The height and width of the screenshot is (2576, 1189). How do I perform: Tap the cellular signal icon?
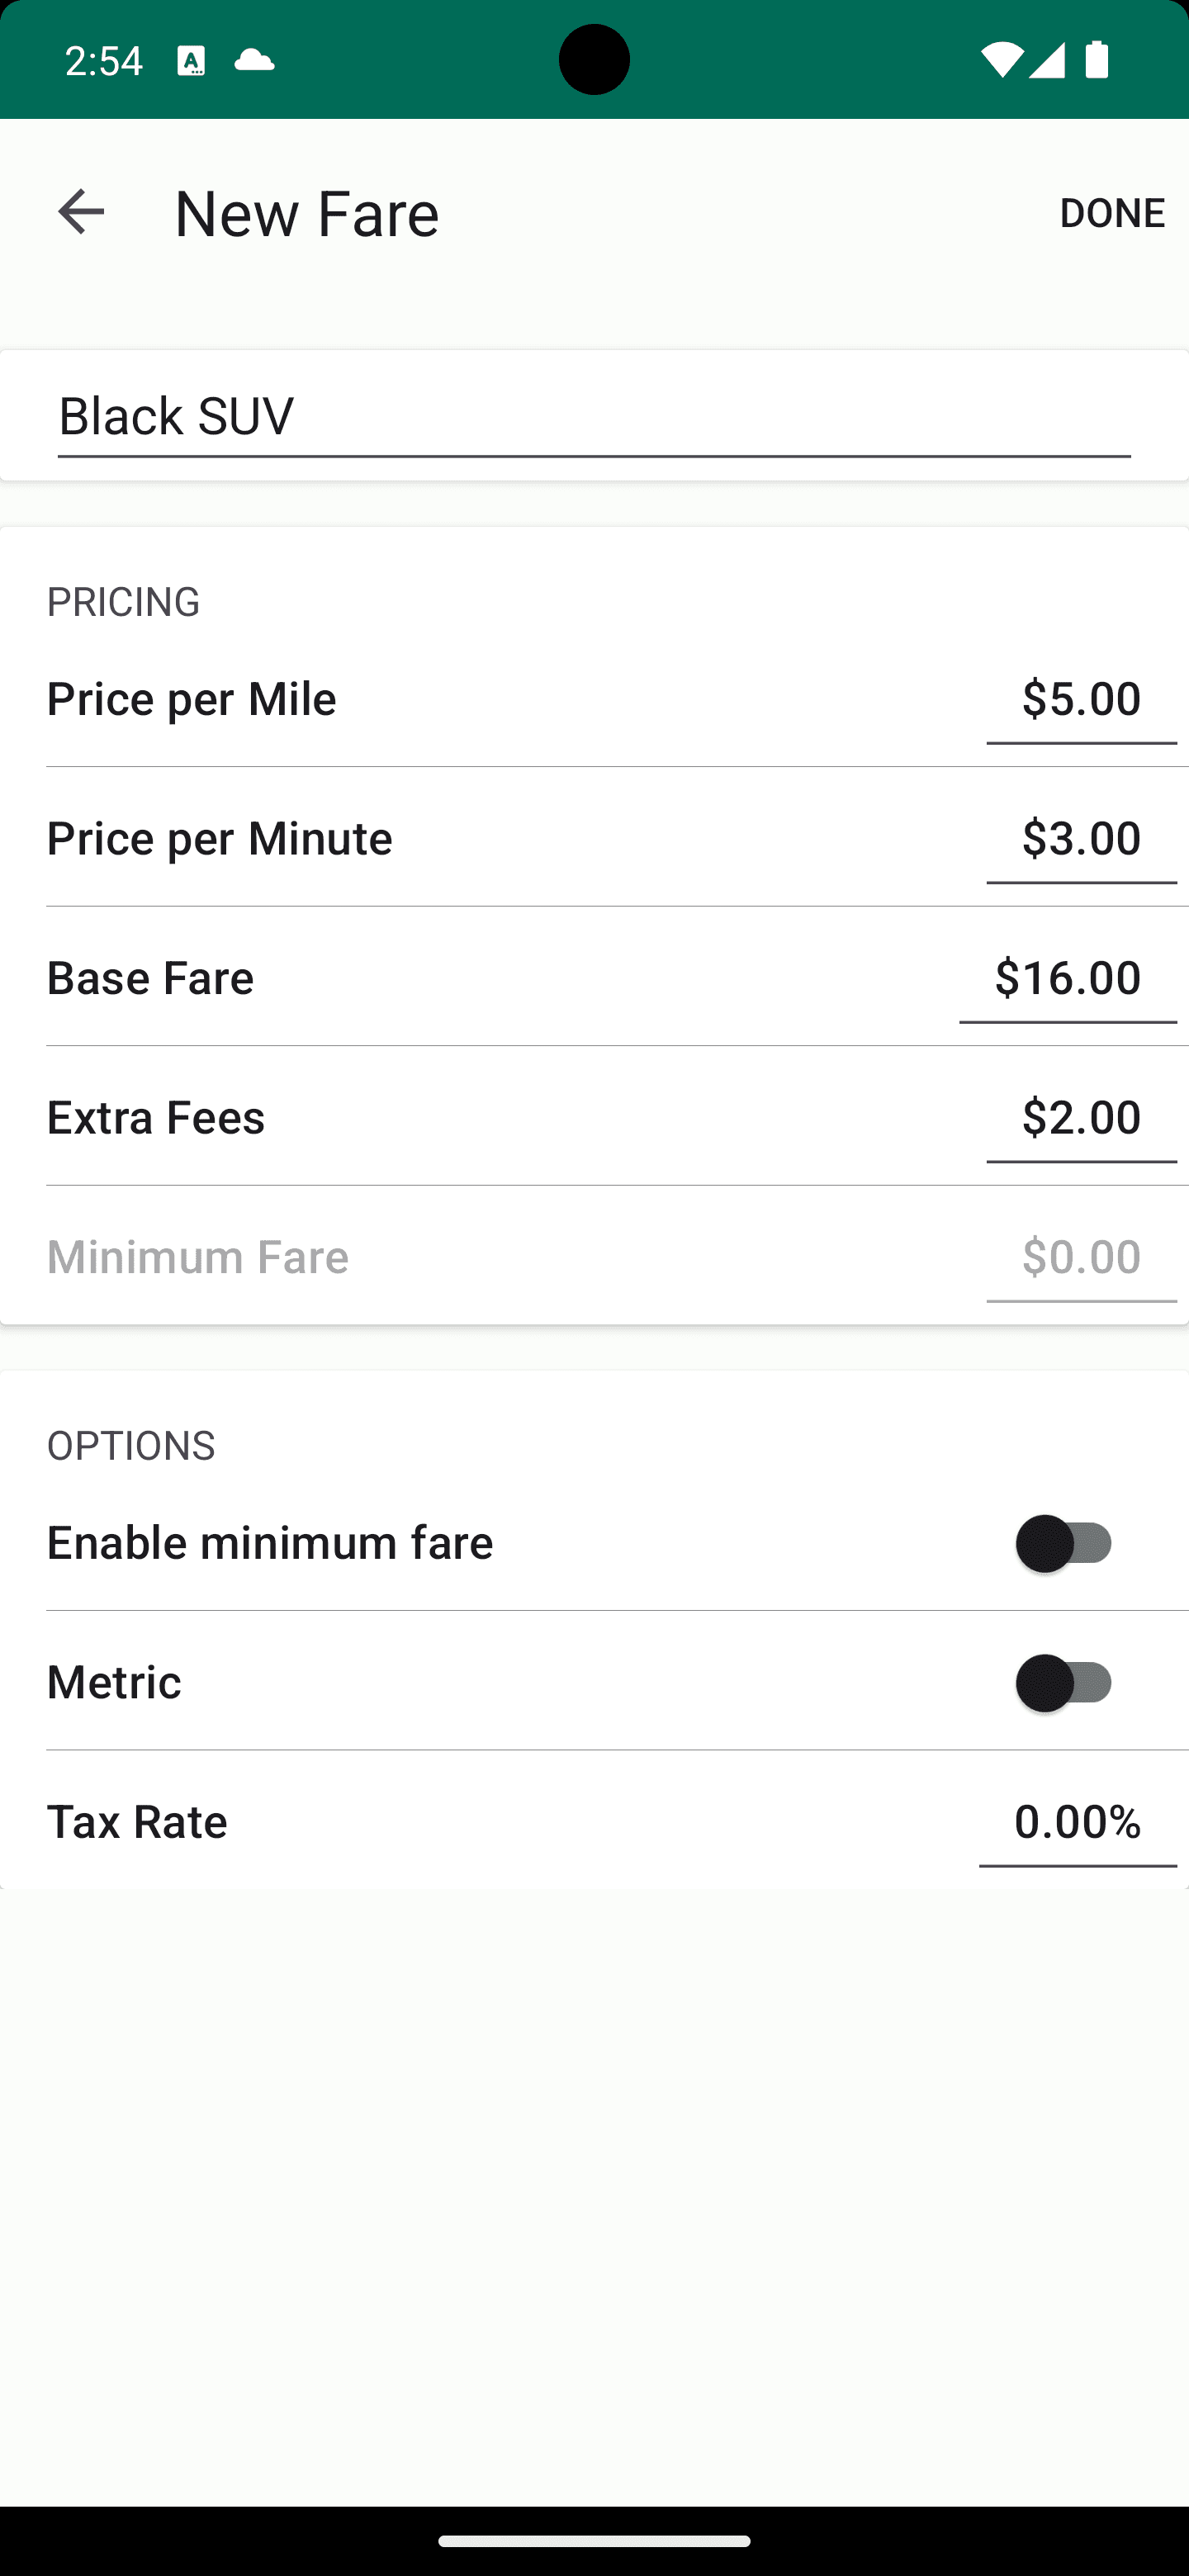click(1046, 61)
